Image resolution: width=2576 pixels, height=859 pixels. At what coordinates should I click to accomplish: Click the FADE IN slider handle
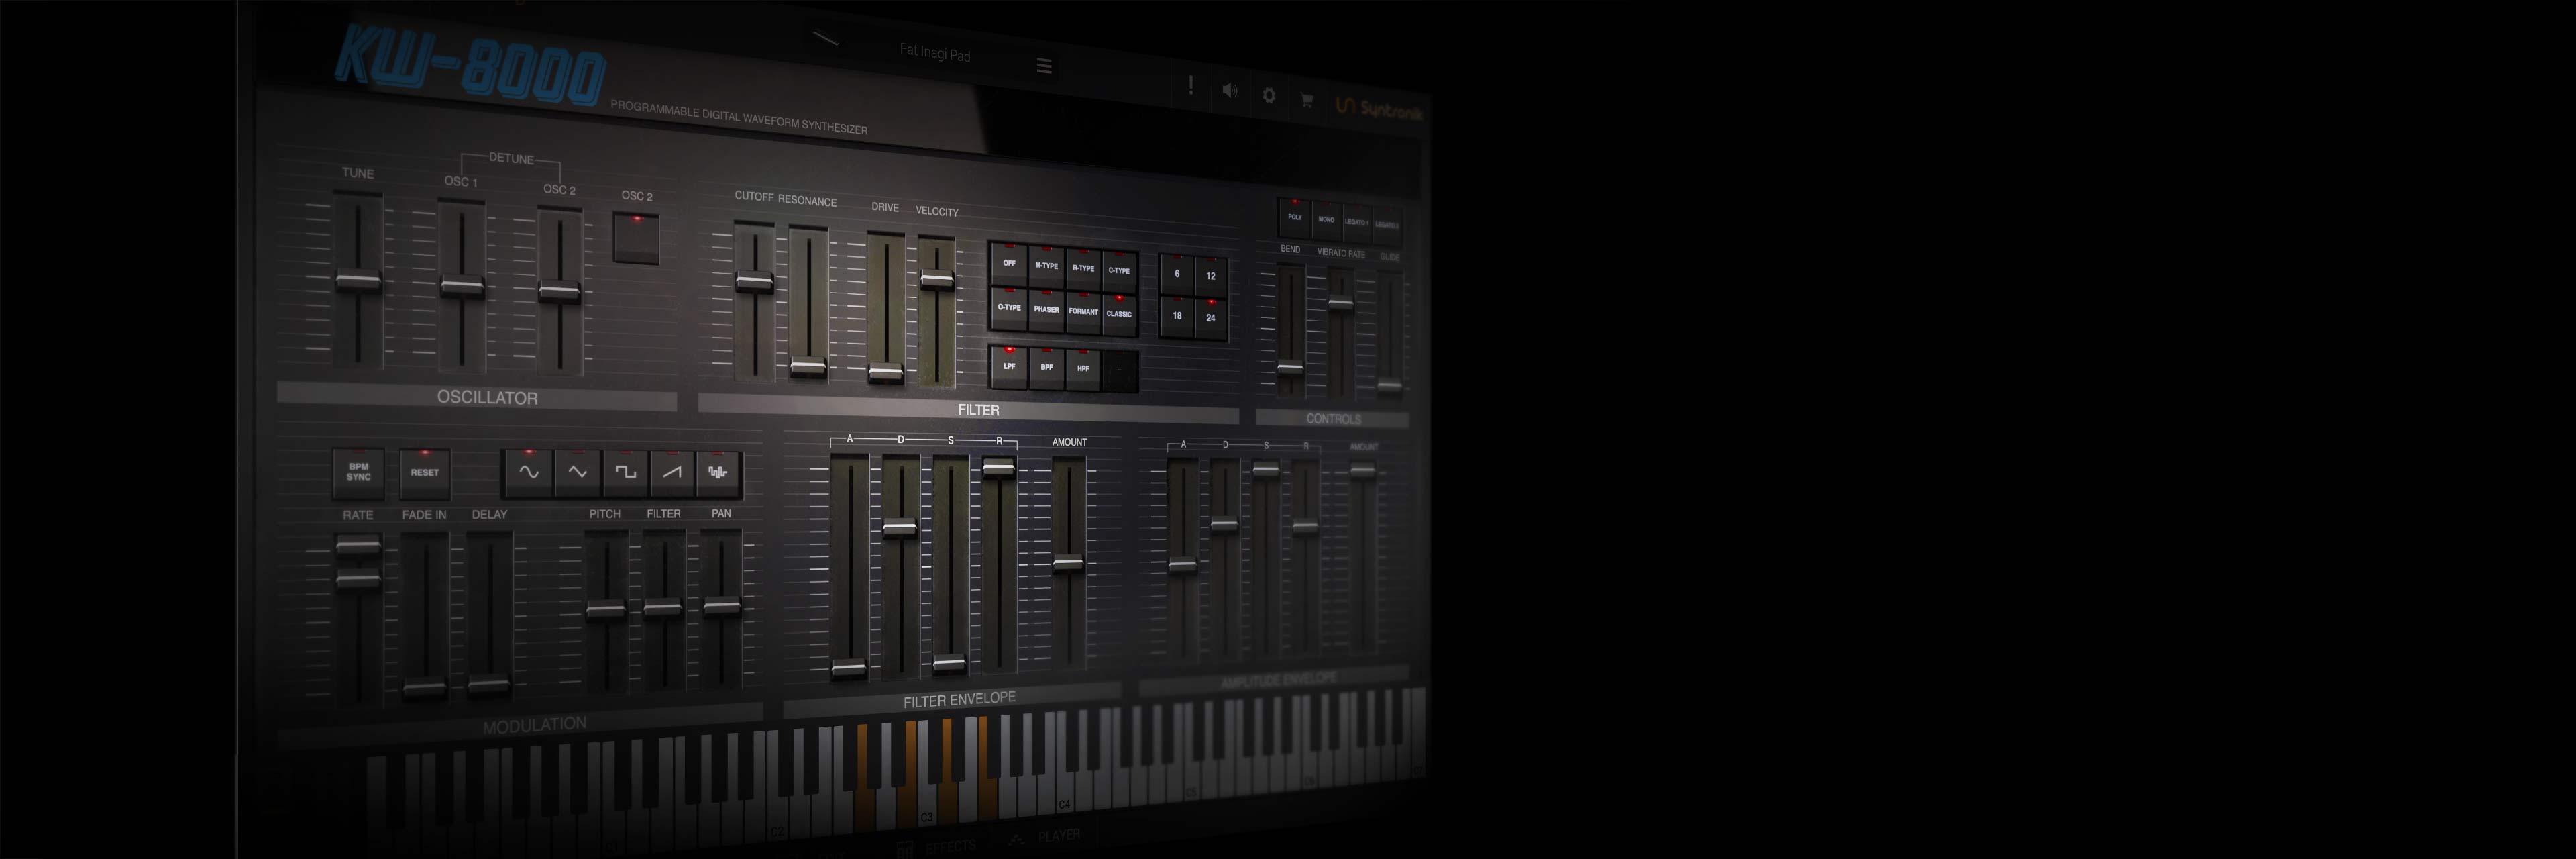point(424,688)
